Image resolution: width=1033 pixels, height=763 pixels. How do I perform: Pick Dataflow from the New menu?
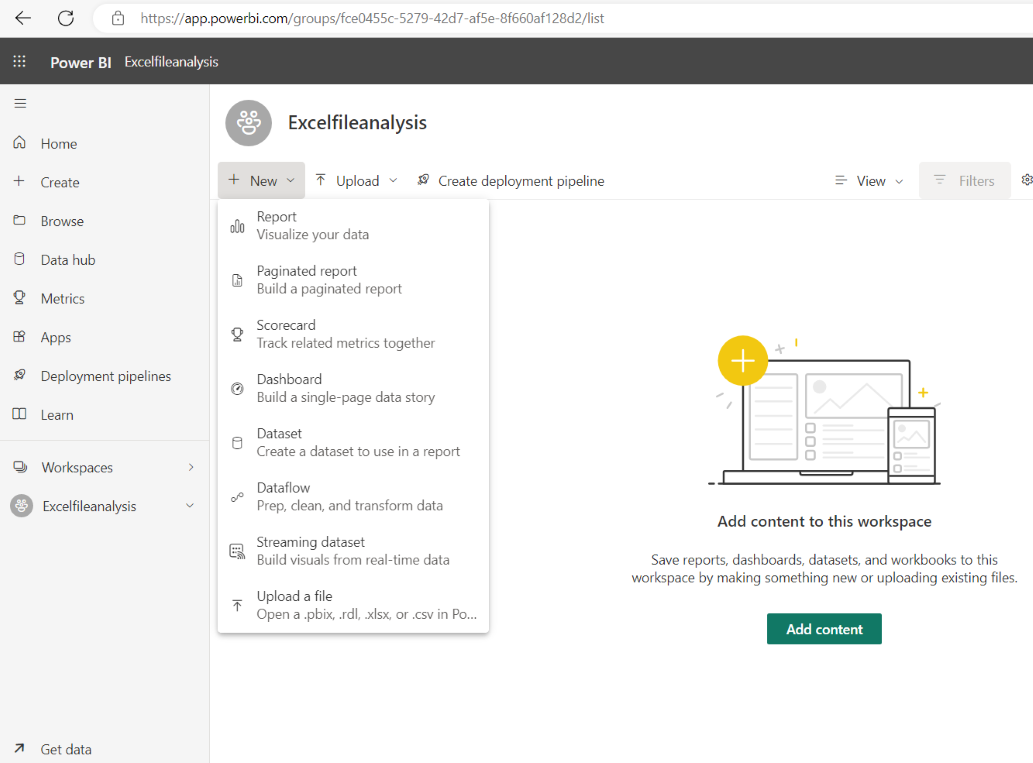353,497
